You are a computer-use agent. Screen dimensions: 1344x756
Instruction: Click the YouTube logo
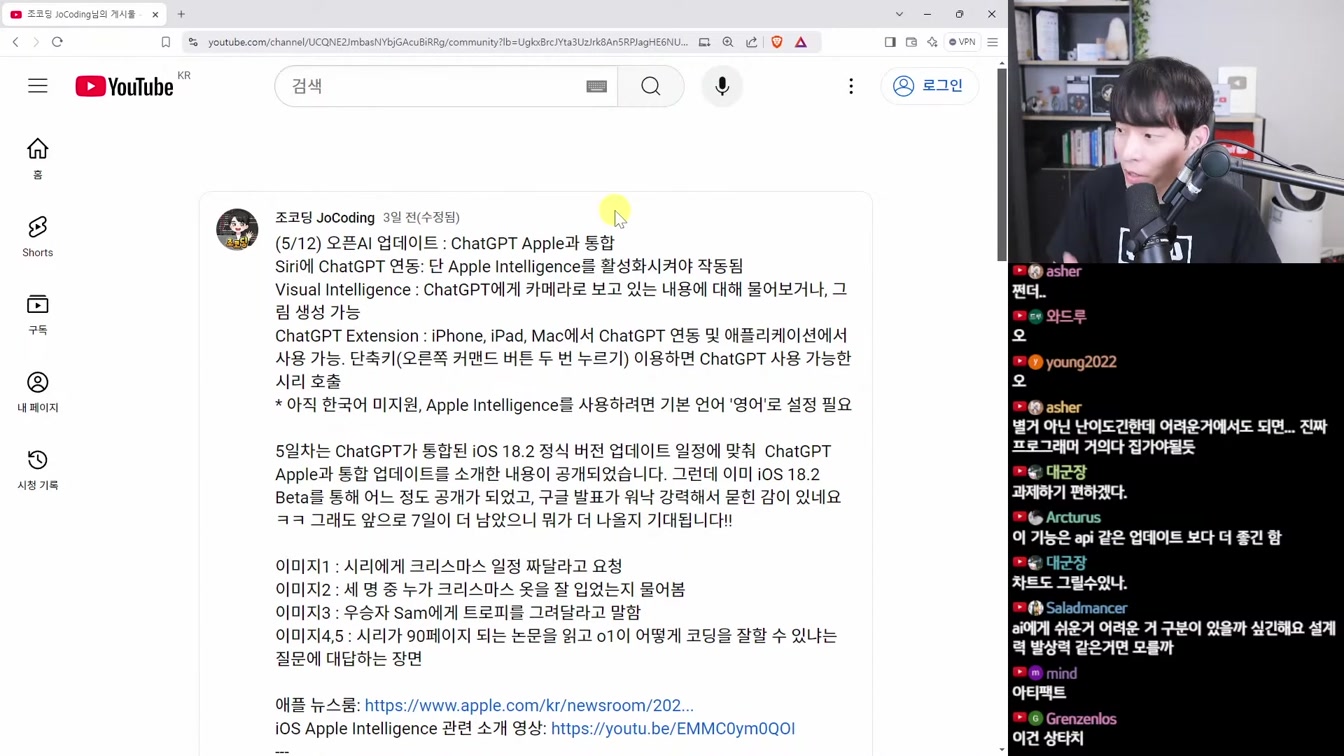pos(125,87)
